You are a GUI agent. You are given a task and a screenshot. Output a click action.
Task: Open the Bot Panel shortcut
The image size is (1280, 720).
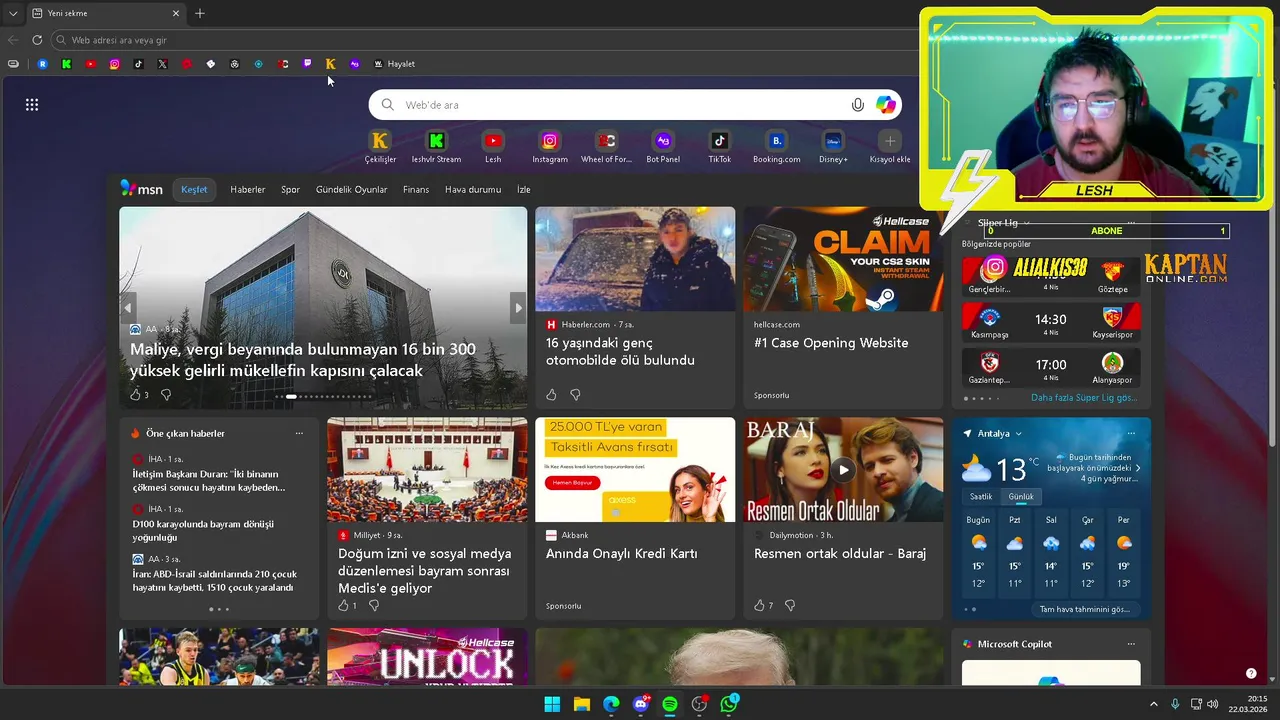[663, 146]
